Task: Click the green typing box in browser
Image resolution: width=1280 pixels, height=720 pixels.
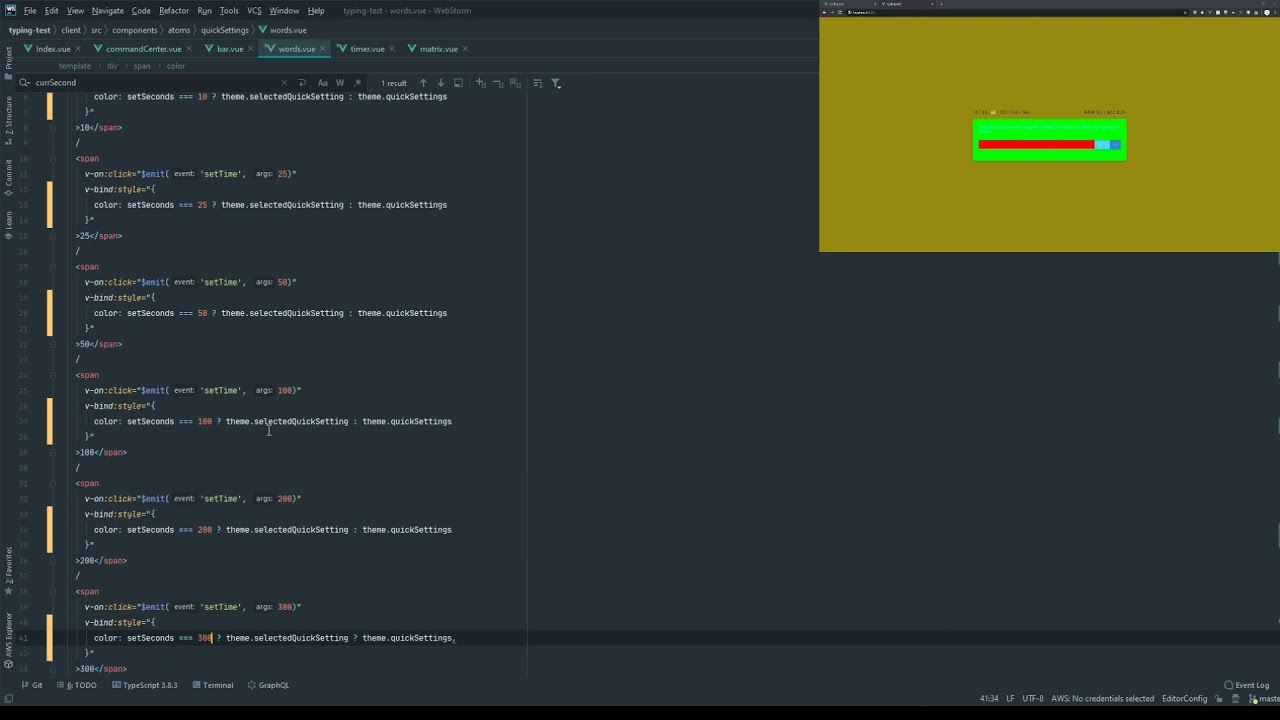Action: (x=1049, y=139)
